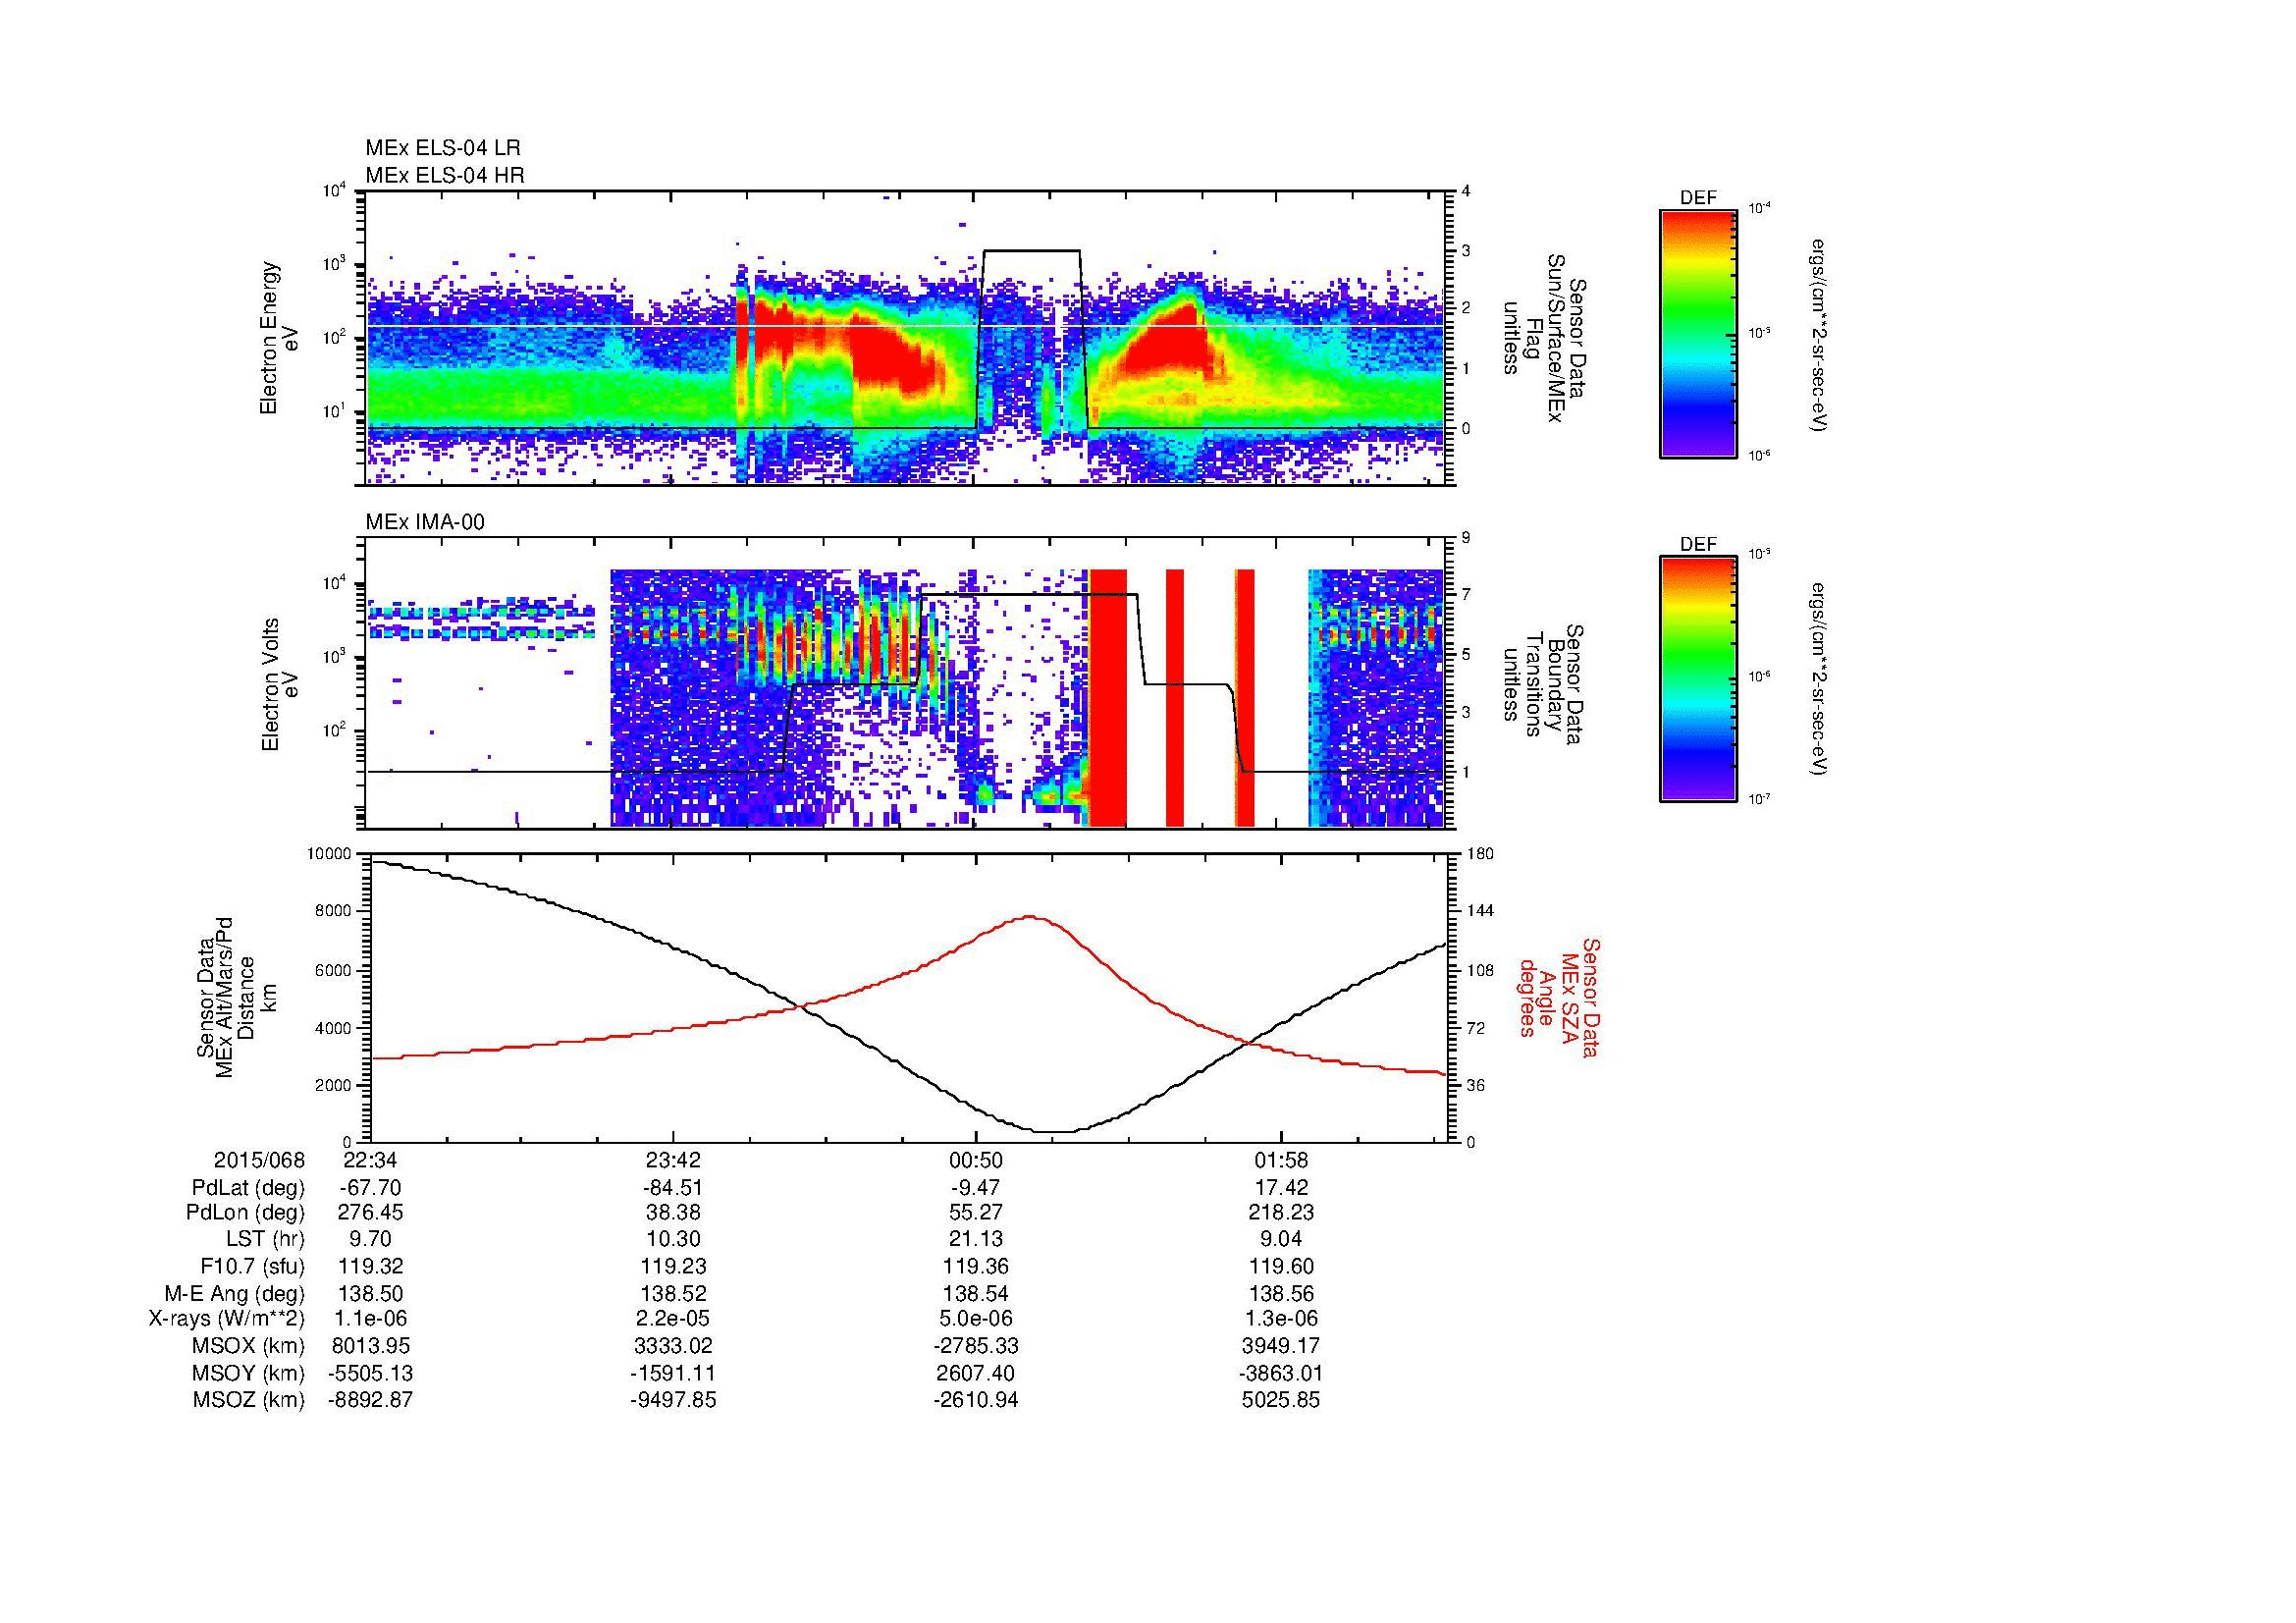Click the time tick '23:42'
This screenshot has height=1623, width=2296.
tap(674, 1161)
